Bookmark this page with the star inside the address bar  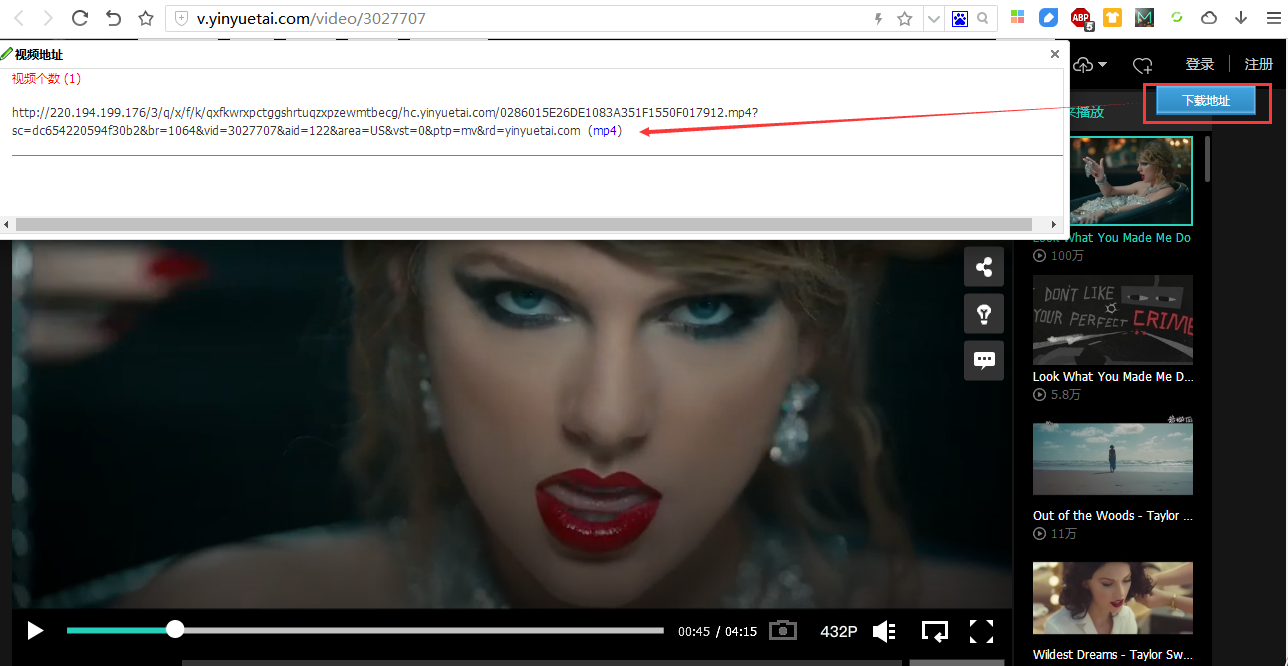click(904, 18)
